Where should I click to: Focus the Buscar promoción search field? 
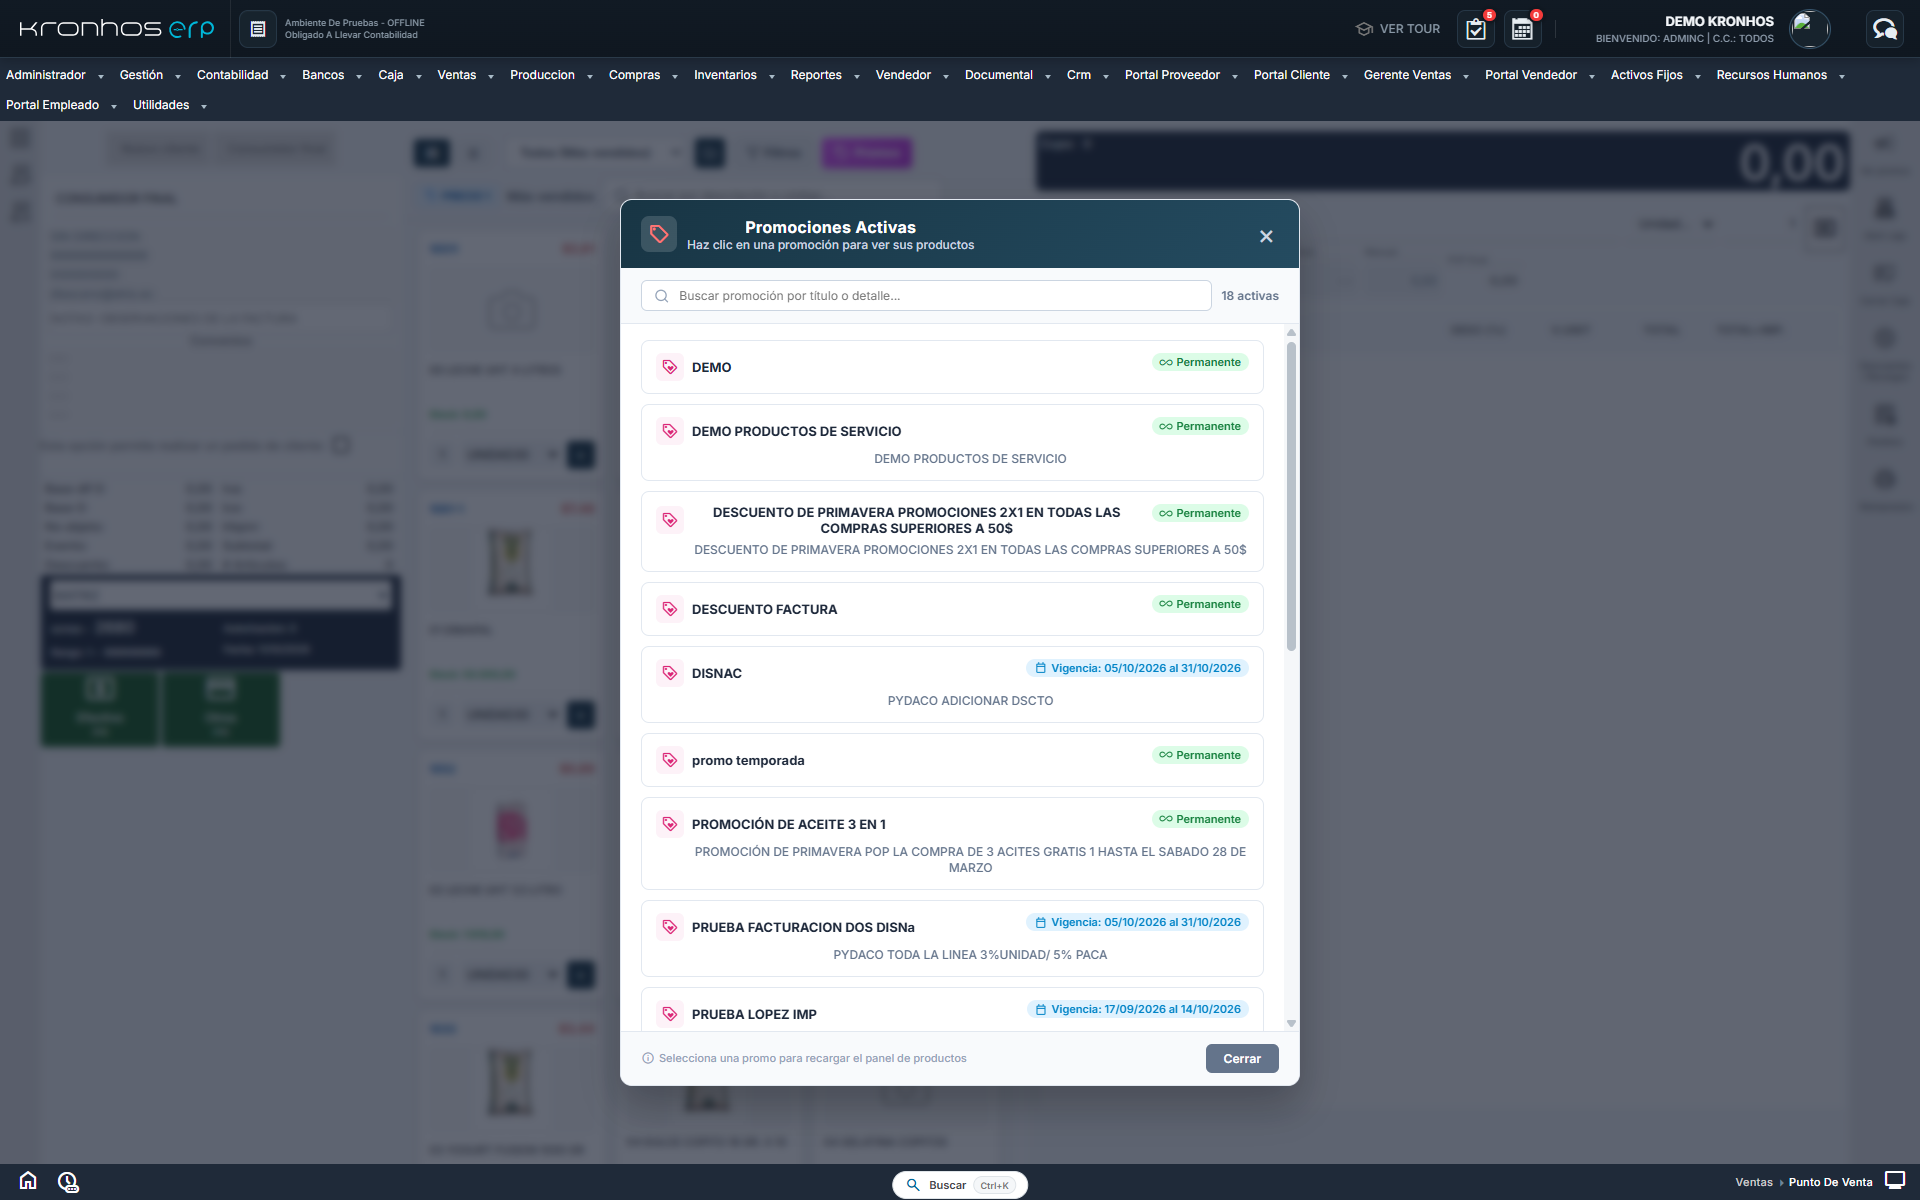point(926,296)
